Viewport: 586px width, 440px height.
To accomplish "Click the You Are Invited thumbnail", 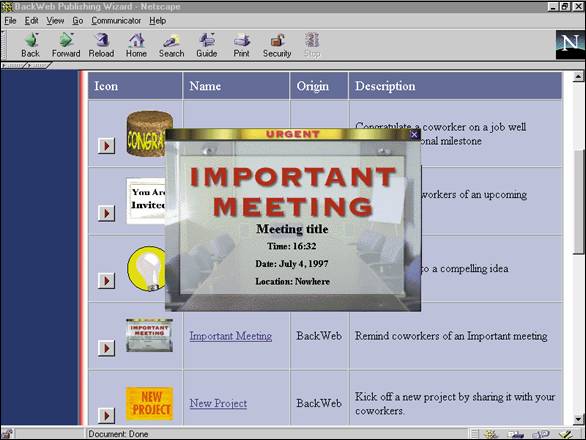I will pos(146,201).
